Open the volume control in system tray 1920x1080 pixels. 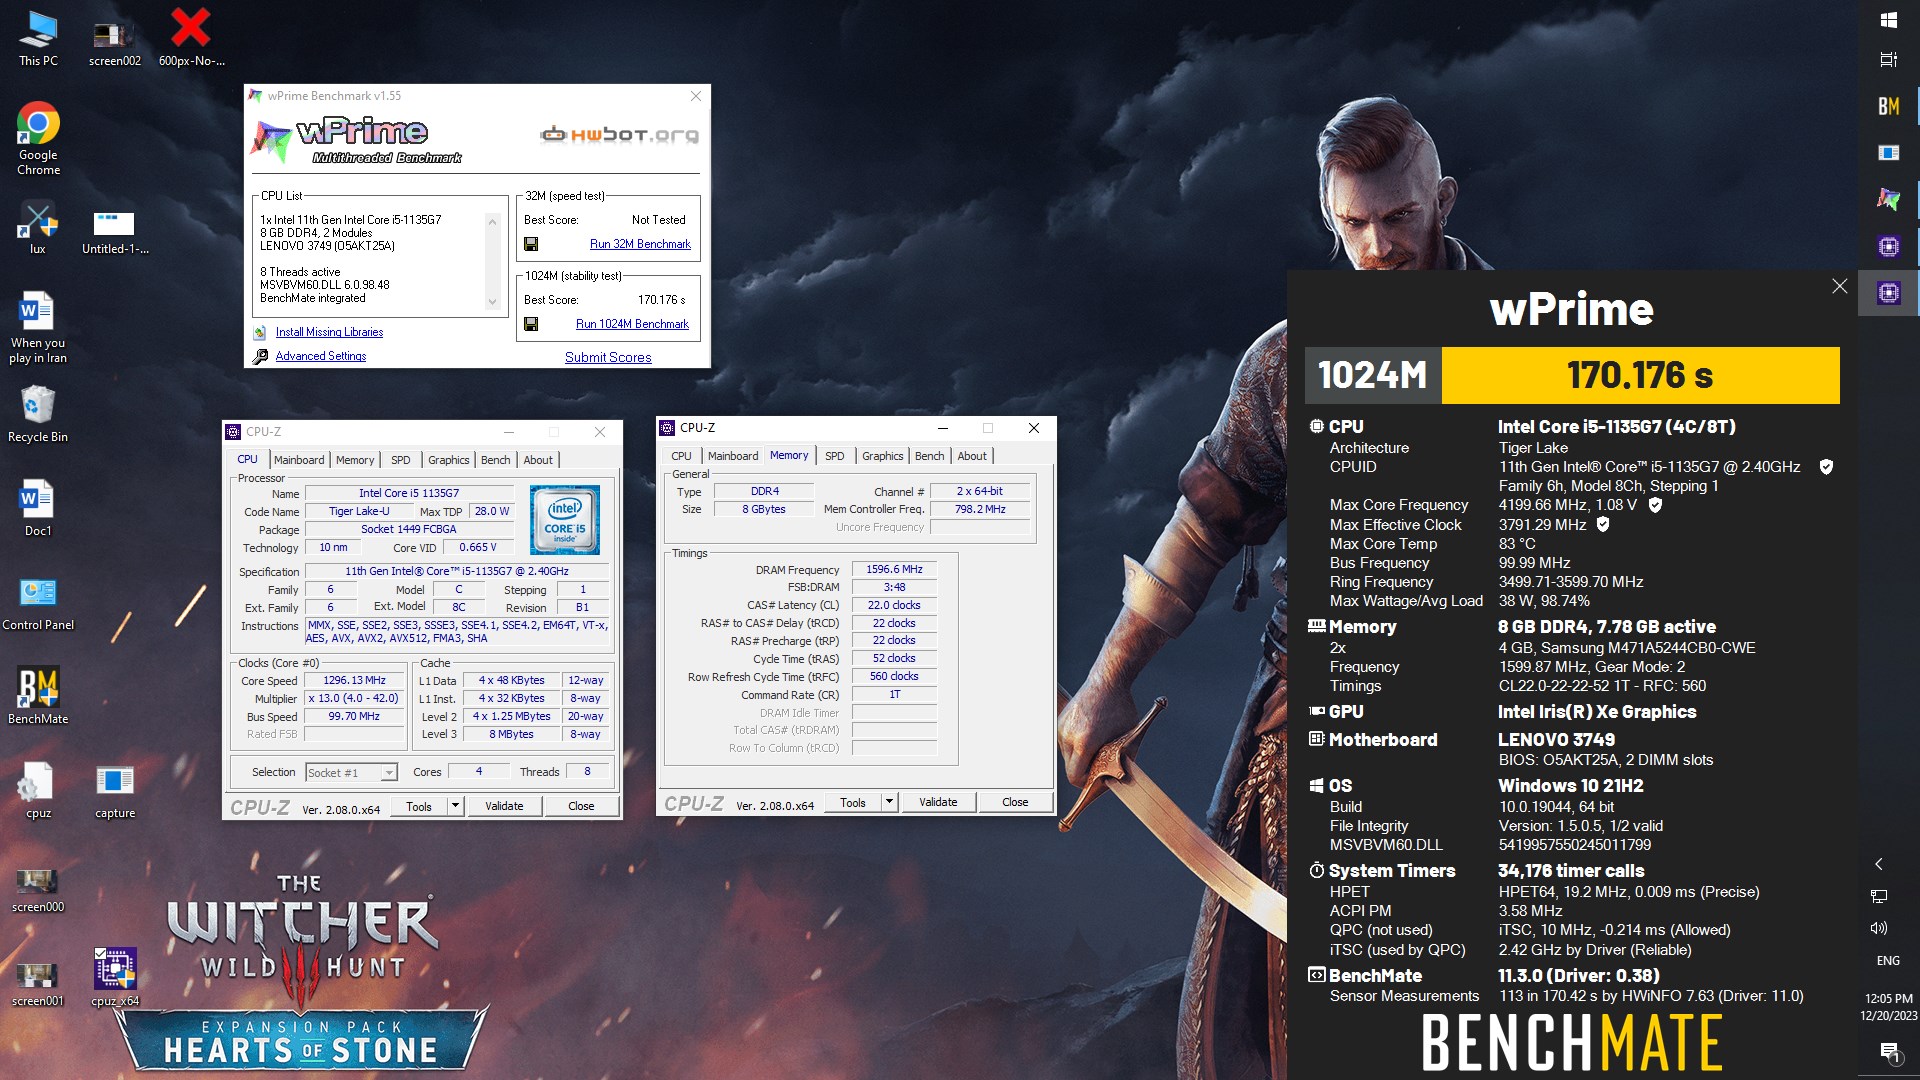(1879, 928)
